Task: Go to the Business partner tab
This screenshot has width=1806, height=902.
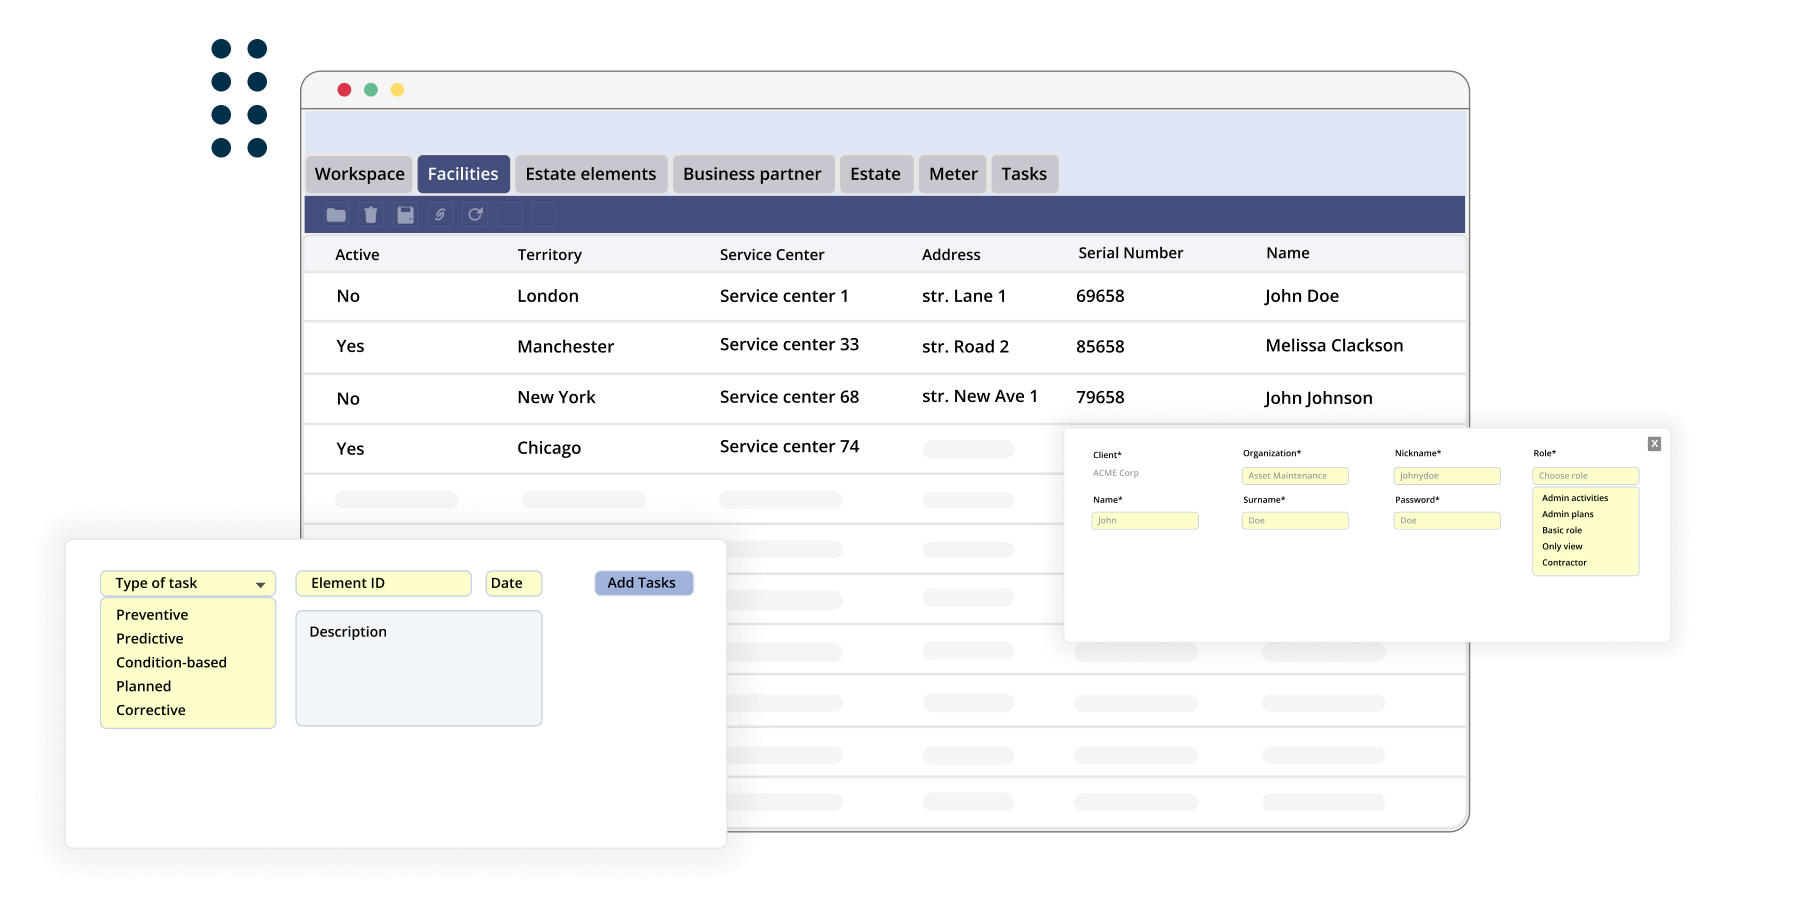Action: (752, 174)
